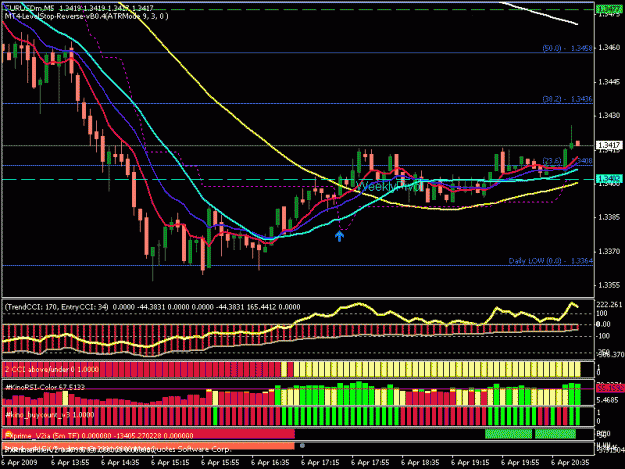The height and width of the screenshot is (469, 625).
Task: Click '6 Apr 17:55' on the time axis
Action: pos(370,463)
